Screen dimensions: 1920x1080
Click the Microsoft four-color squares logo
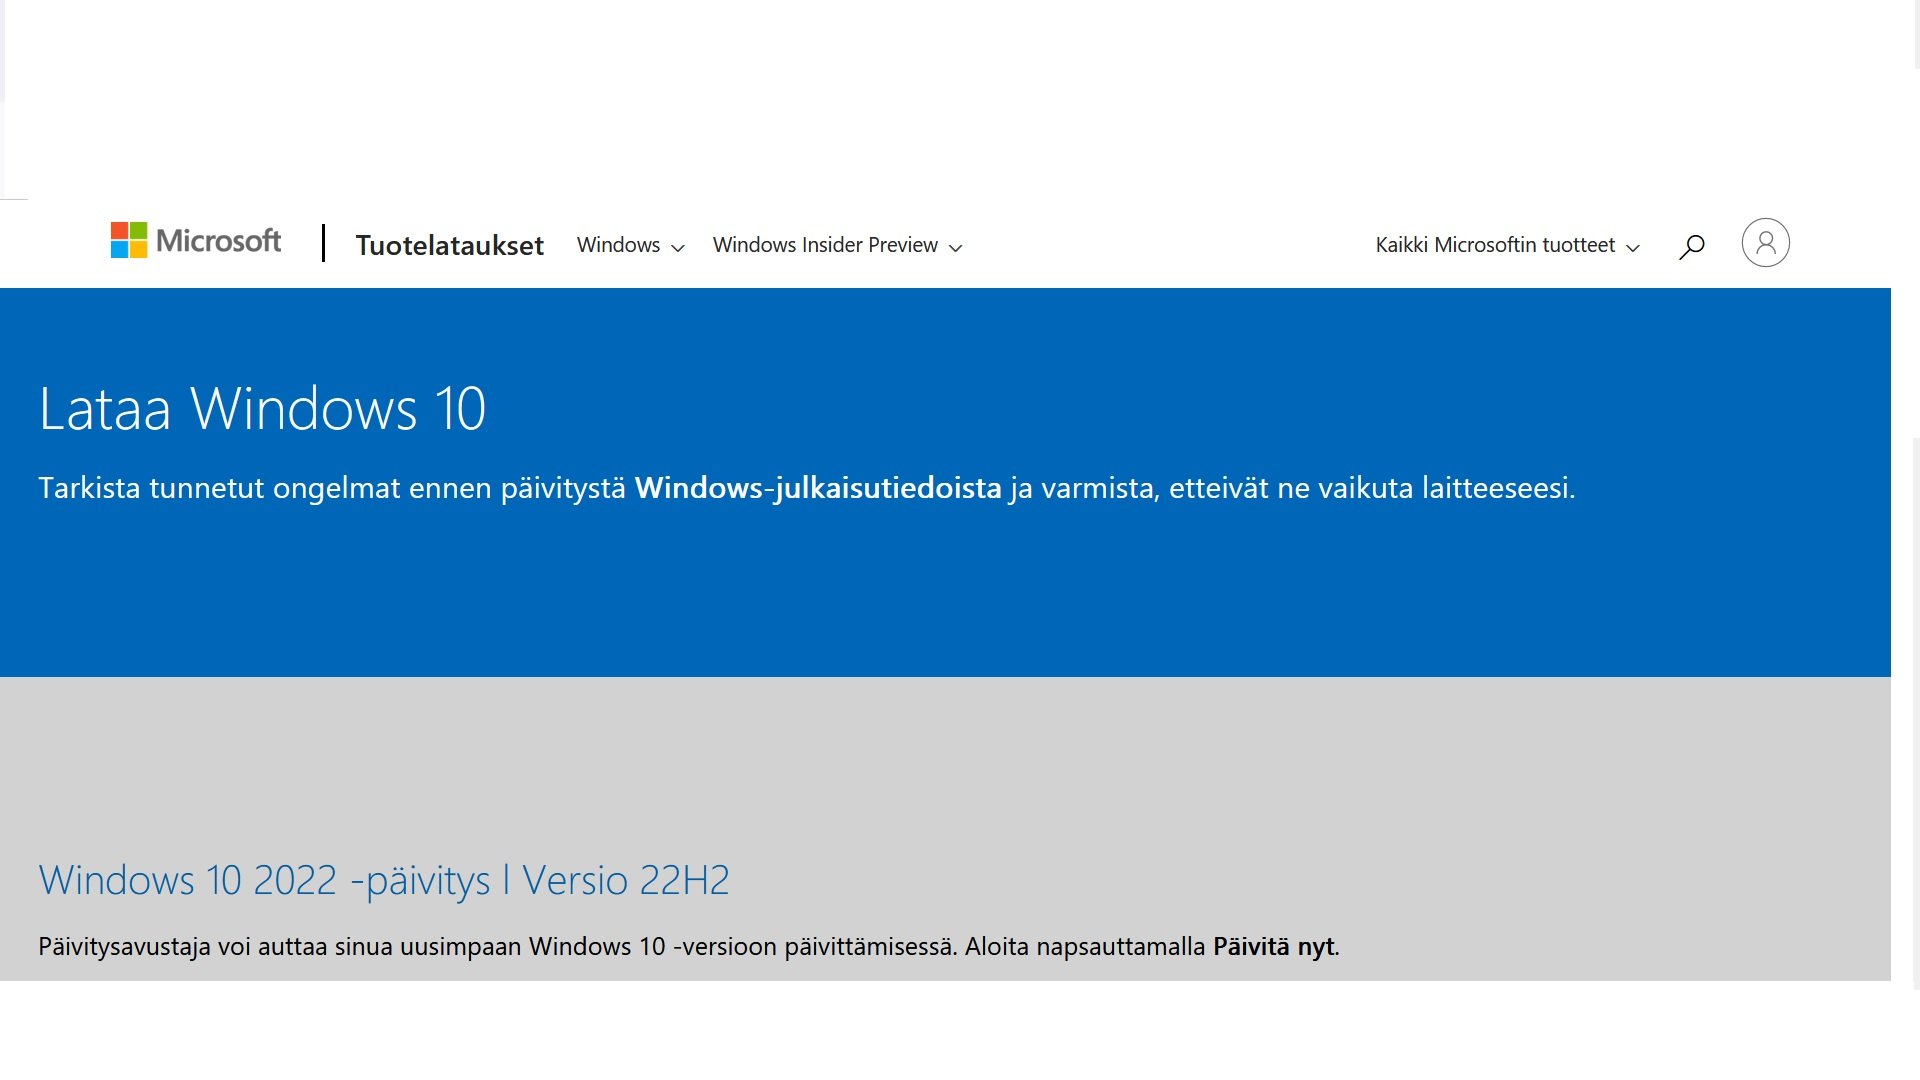(129, 240)
